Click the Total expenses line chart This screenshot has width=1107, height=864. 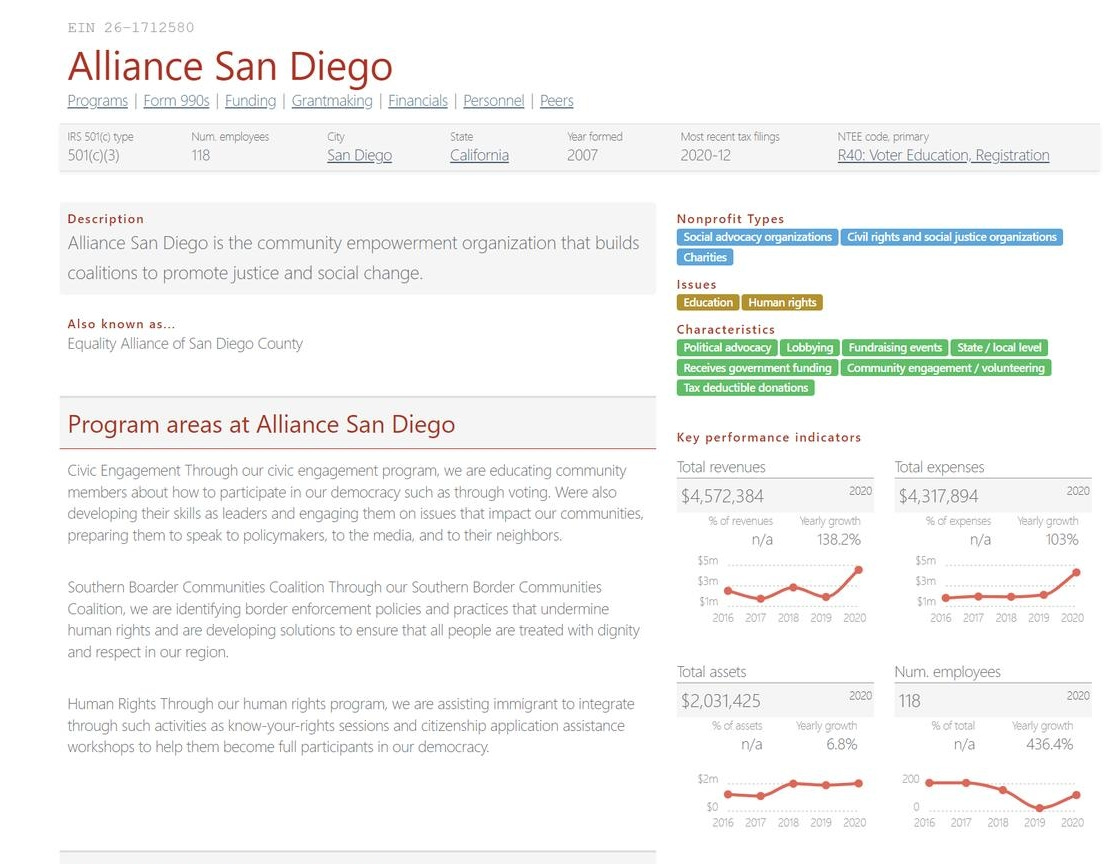coord(1000,589)
